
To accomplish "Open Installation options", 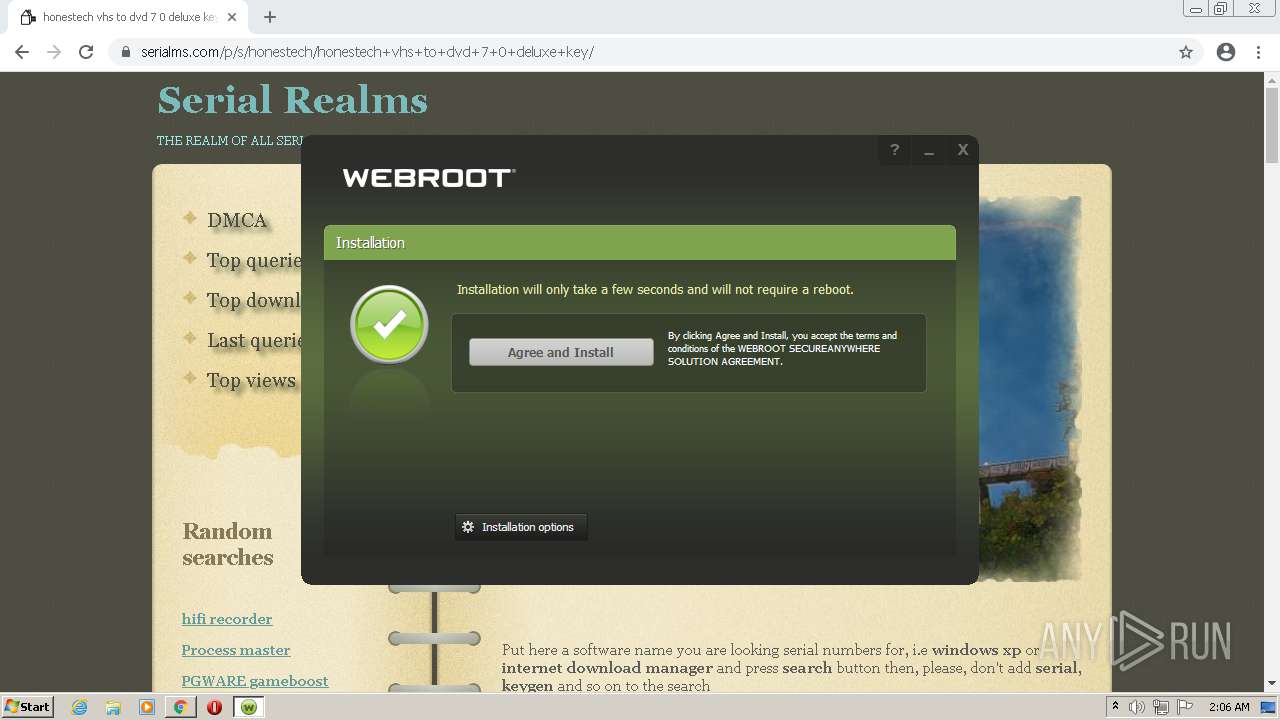I will point(521,527).
